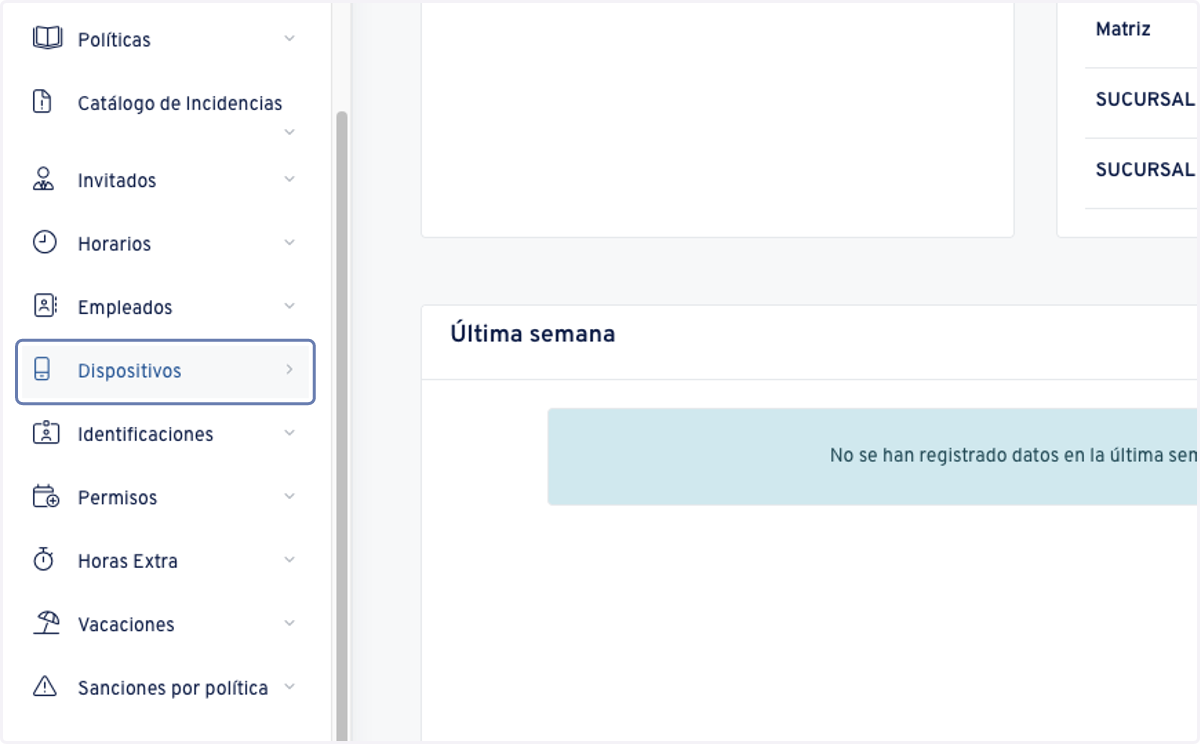
Task: Click the Sanciones por política warning icon
Action: point(45,686)
